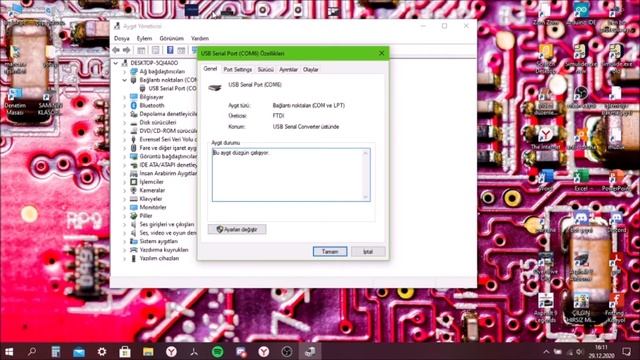
Task: Expand the Klavyeler node
Action: (125, 199)
